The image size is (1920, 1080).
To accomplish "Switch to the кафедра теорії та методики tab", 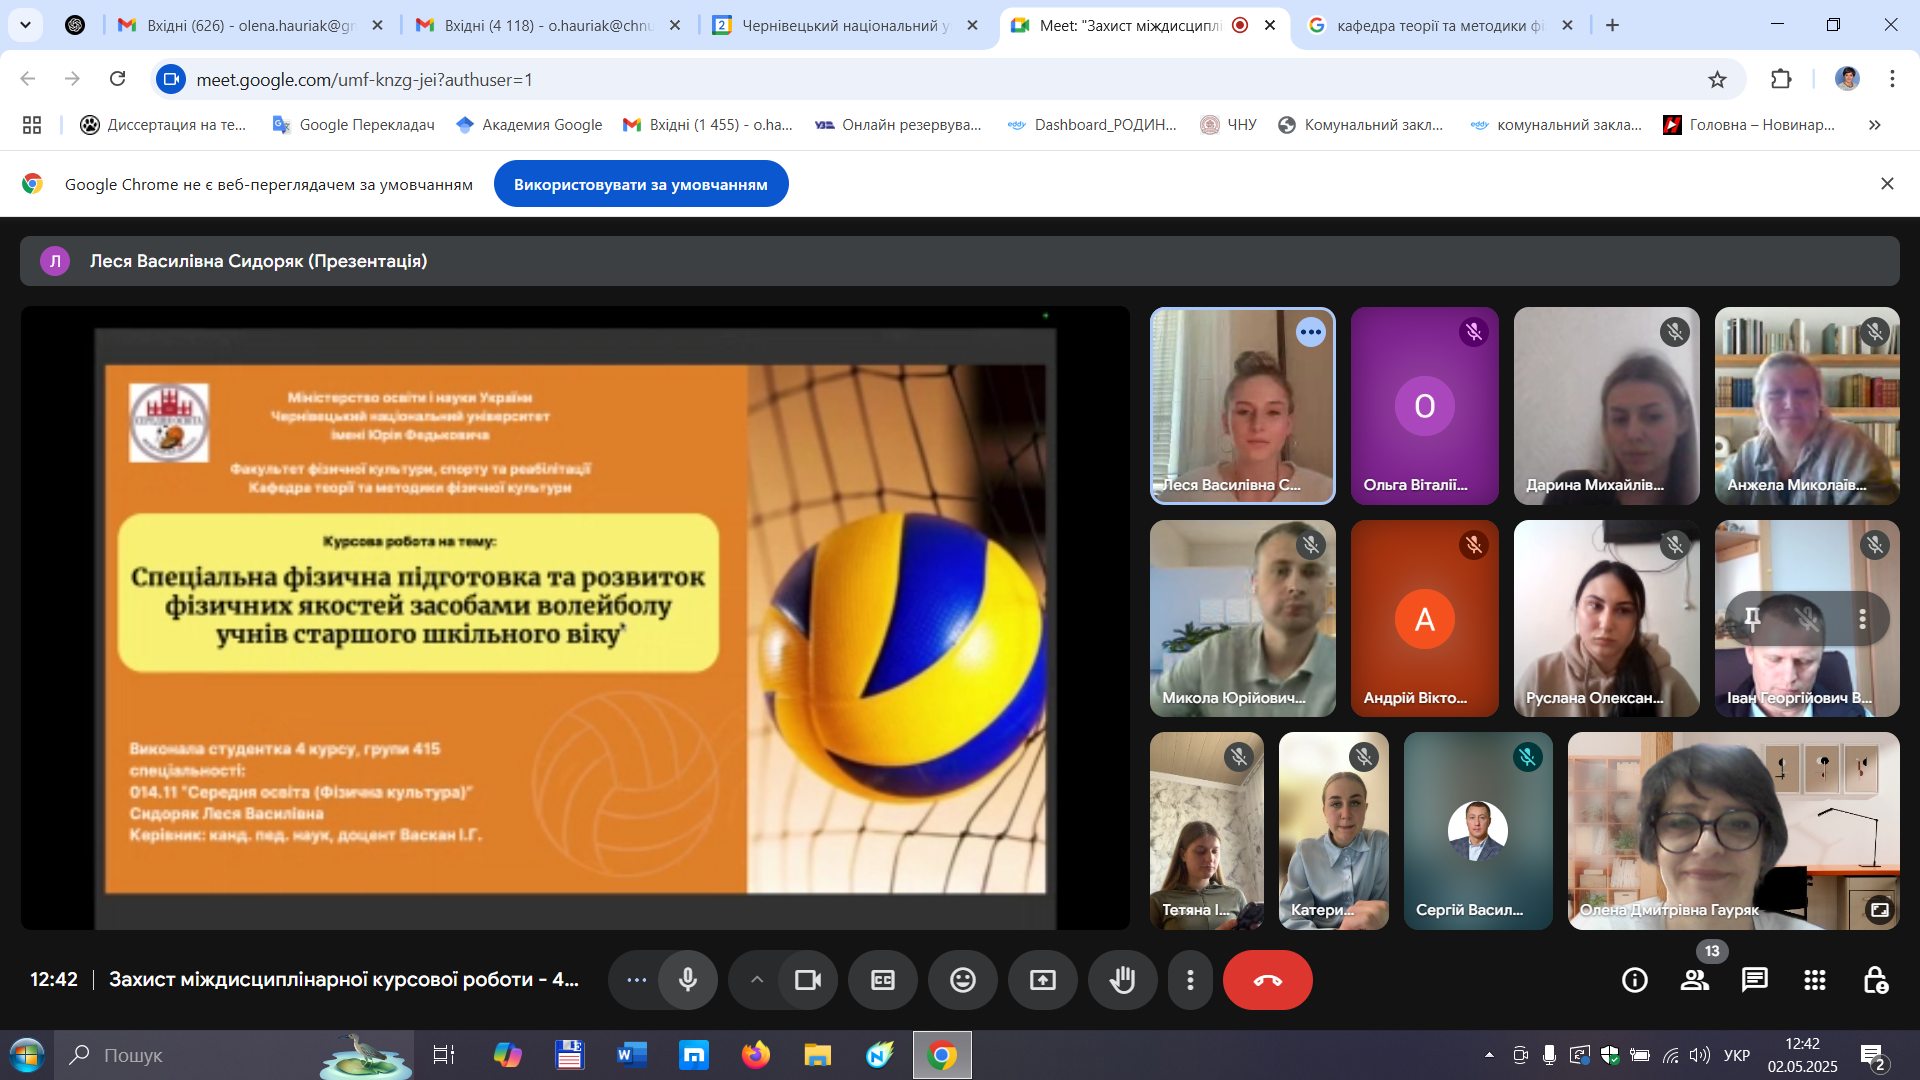I will coord(1438,25).
